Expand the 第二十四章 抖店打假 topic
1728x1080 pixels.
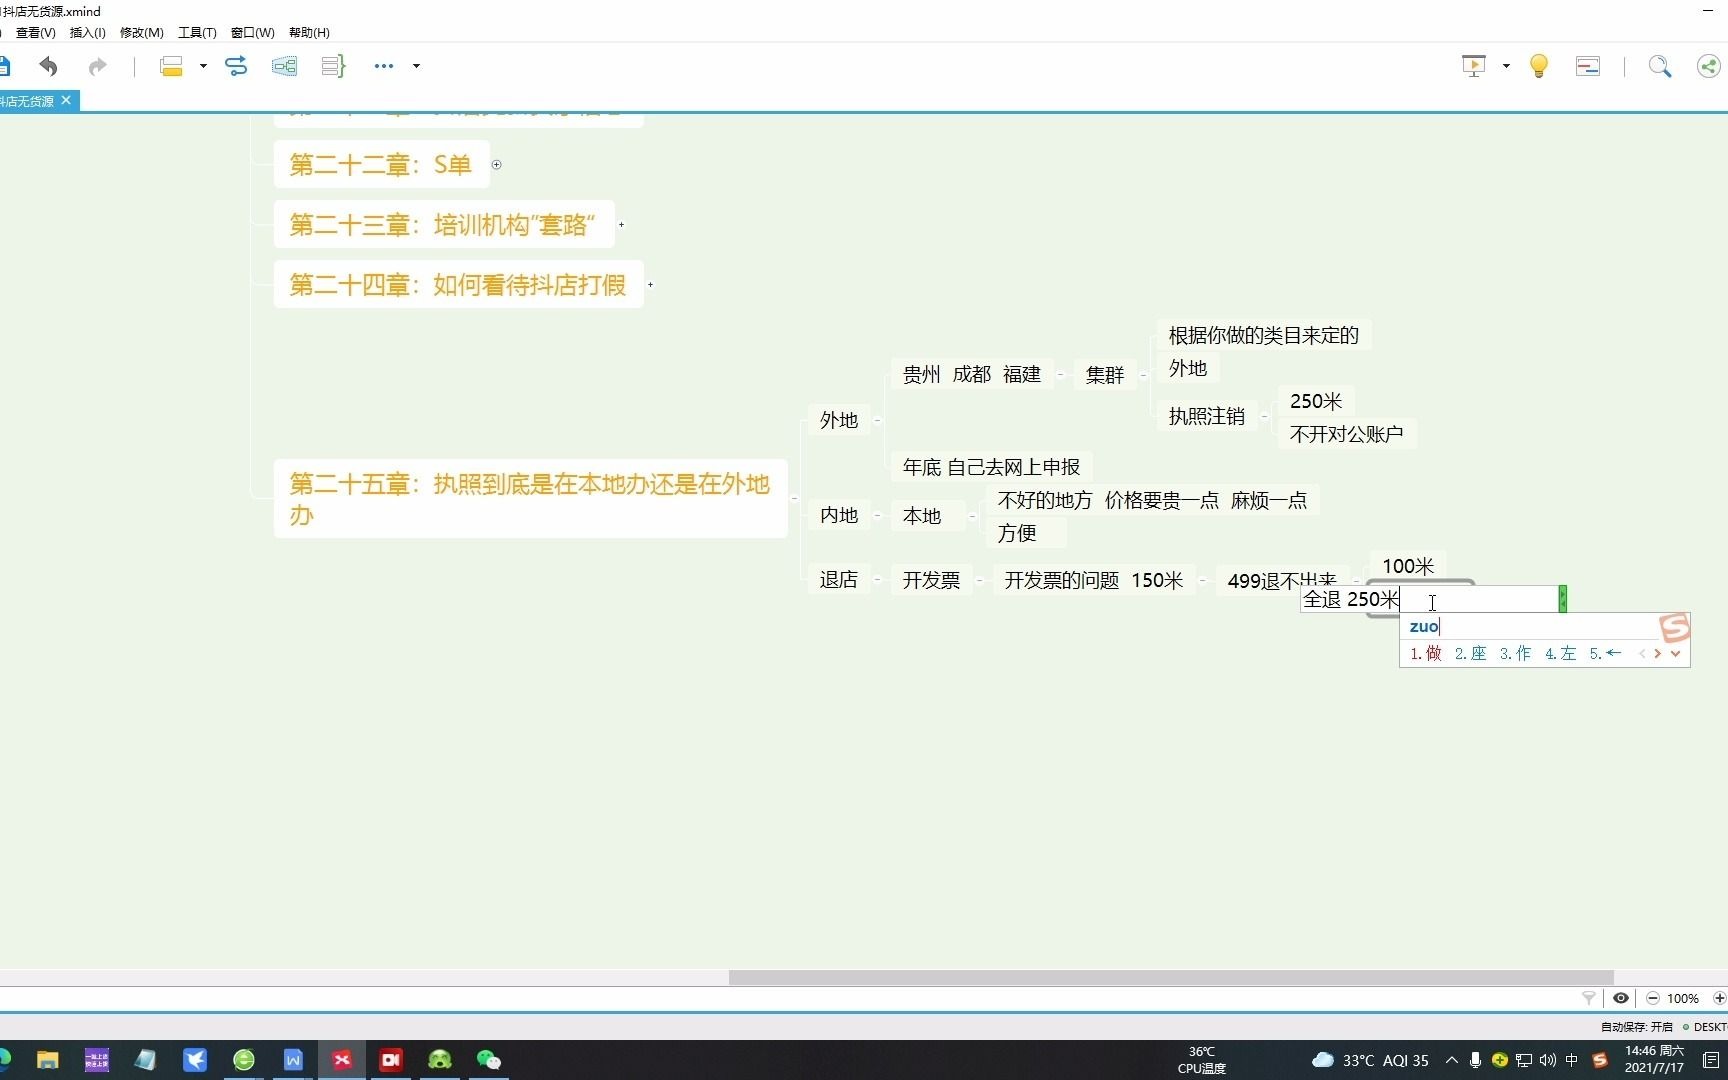point(650,285)
